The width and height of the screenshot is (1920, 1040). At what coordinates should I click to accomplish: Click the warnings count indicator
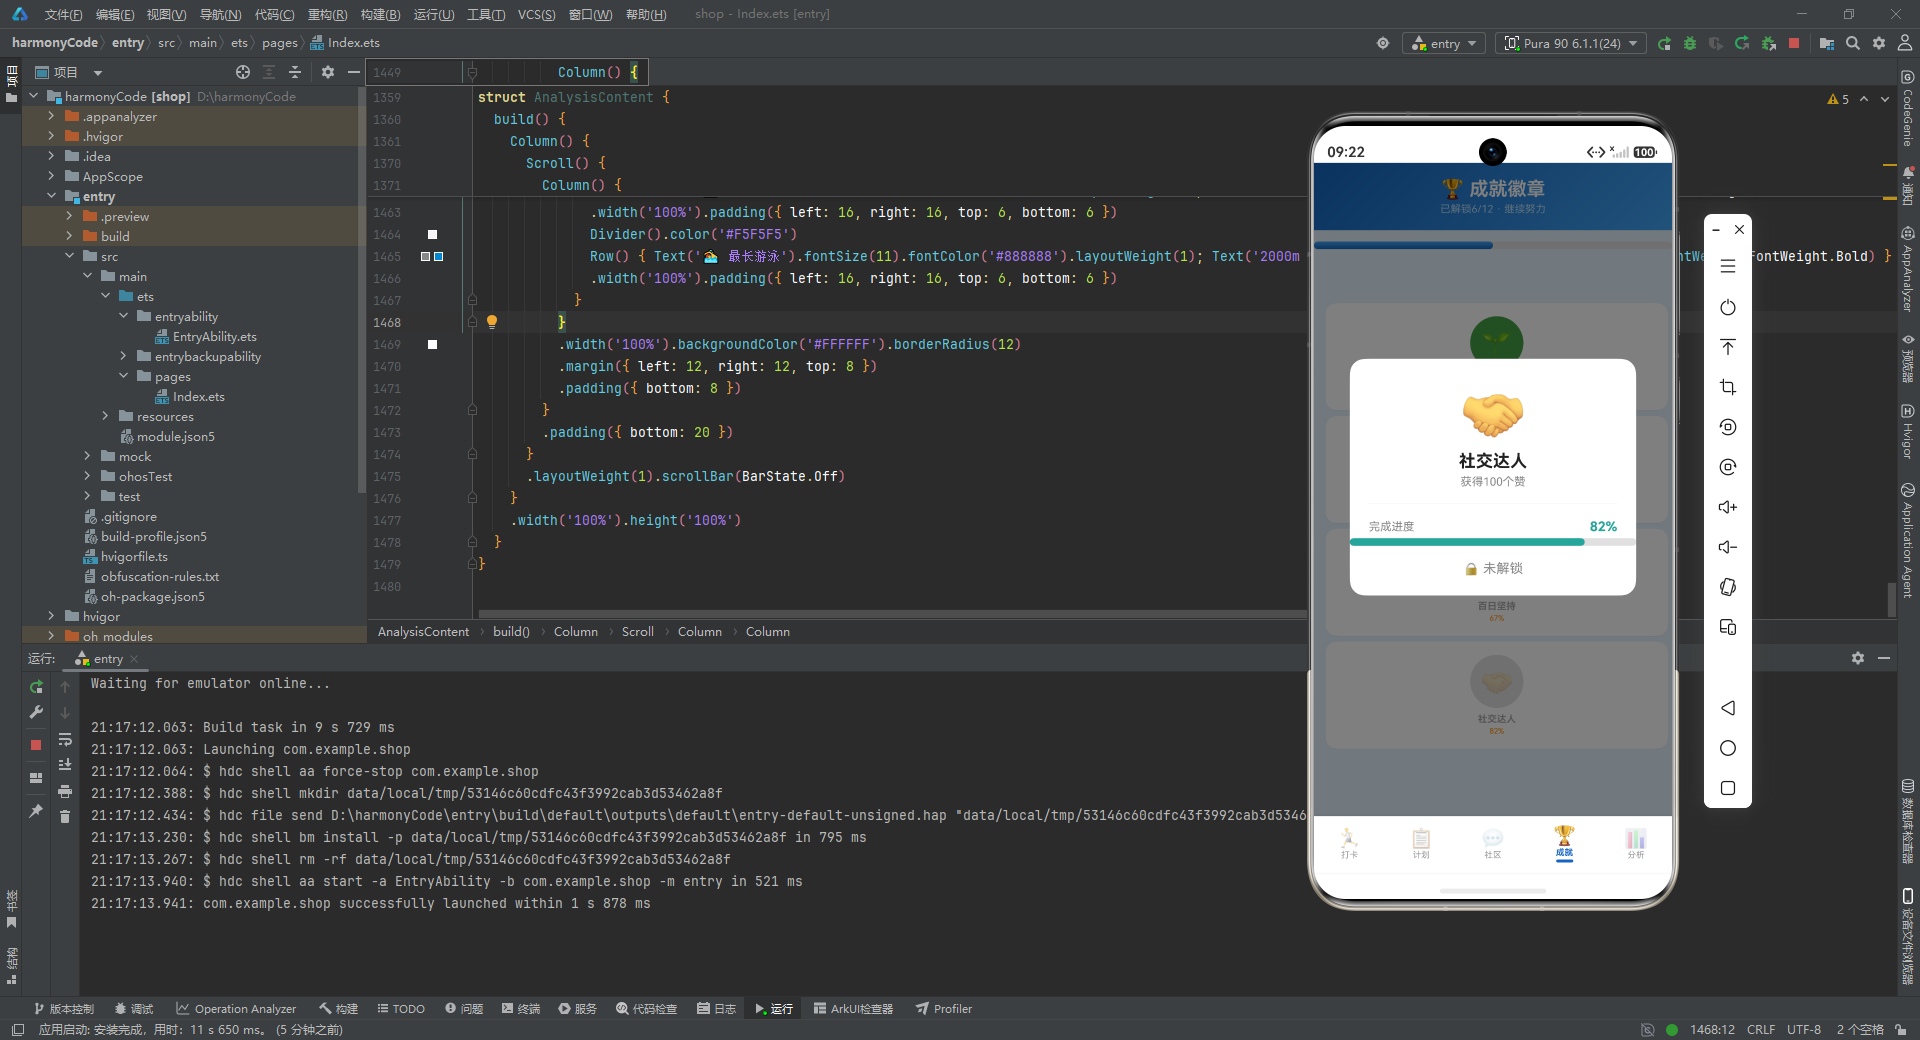1838,99
